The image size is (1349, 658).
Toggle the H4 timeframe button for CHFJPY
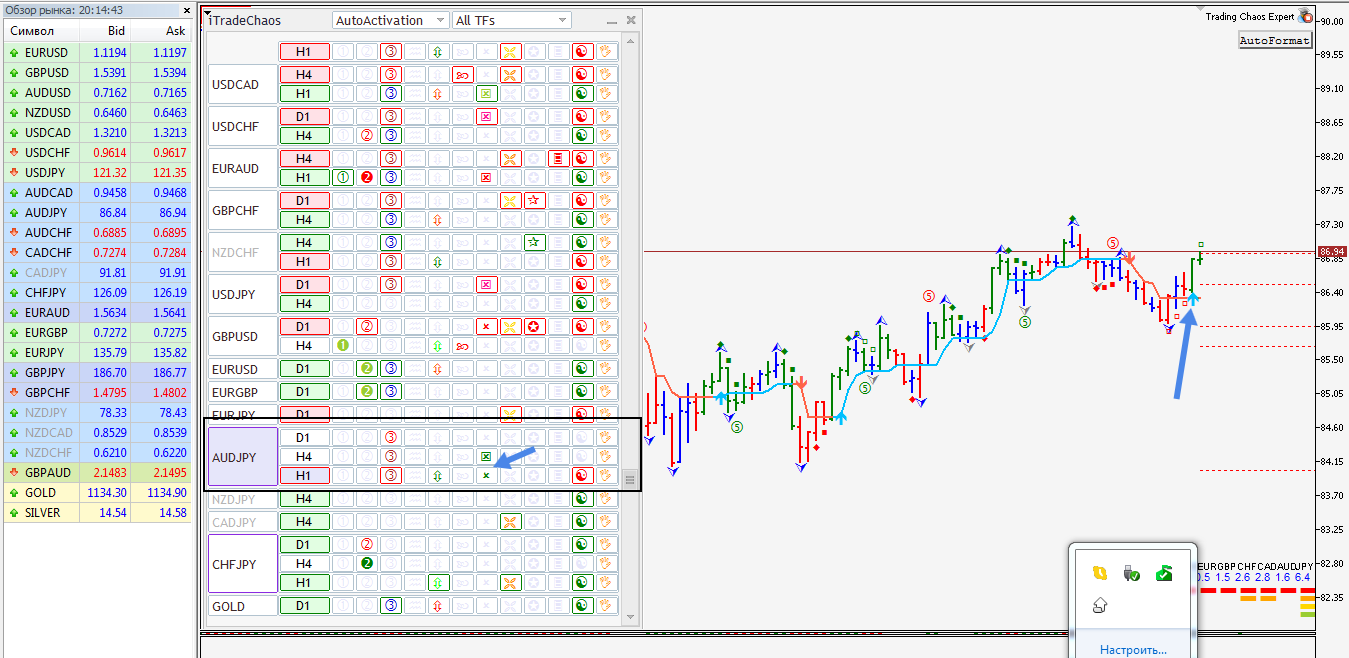tap(304, 564)
